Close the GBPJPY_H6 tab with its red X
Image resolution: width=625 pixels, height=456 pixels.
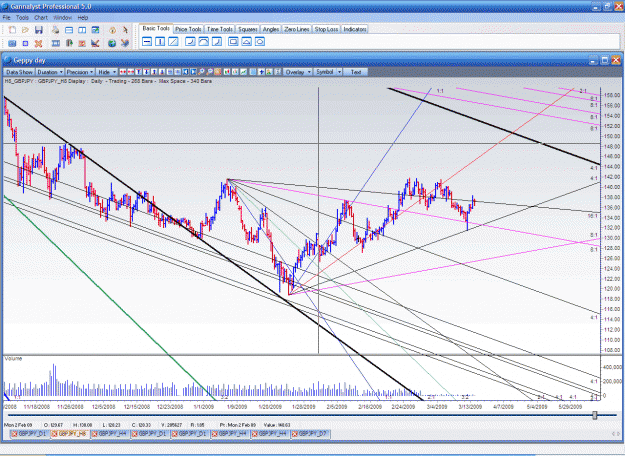(55, 434)
